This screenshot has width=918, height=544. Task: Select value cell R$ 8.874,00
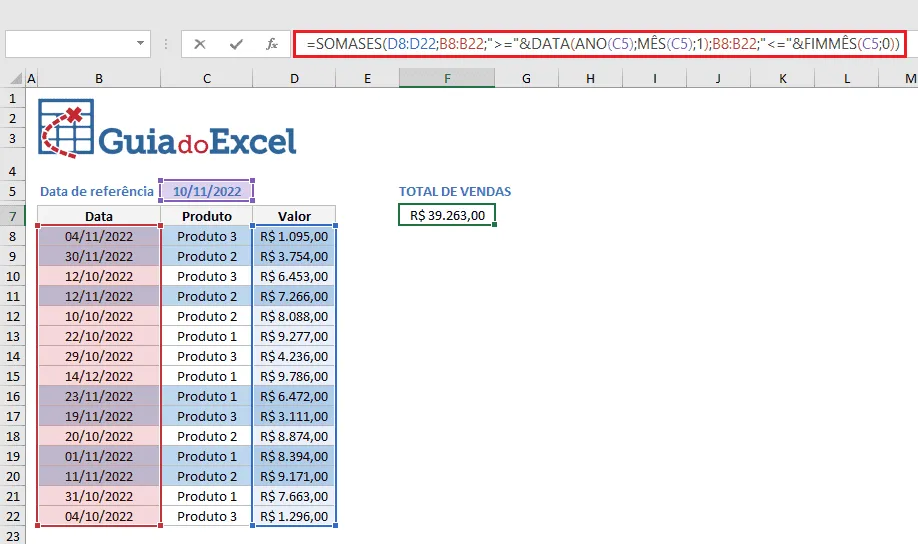[x=294, y=436]
